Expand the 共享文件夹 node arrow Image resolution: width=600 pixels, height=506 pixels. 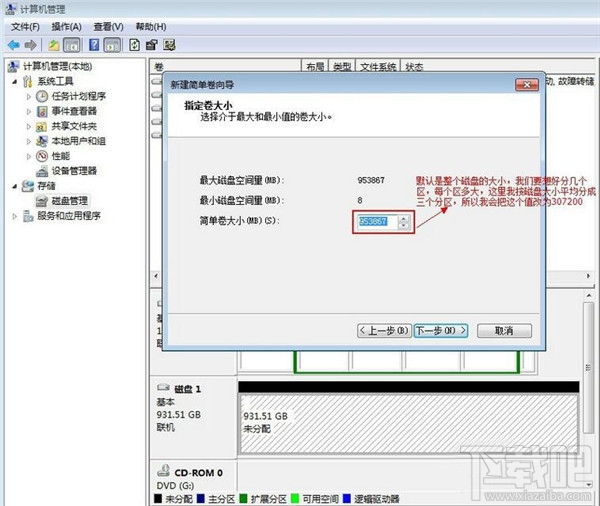click(x=29, y=126)
